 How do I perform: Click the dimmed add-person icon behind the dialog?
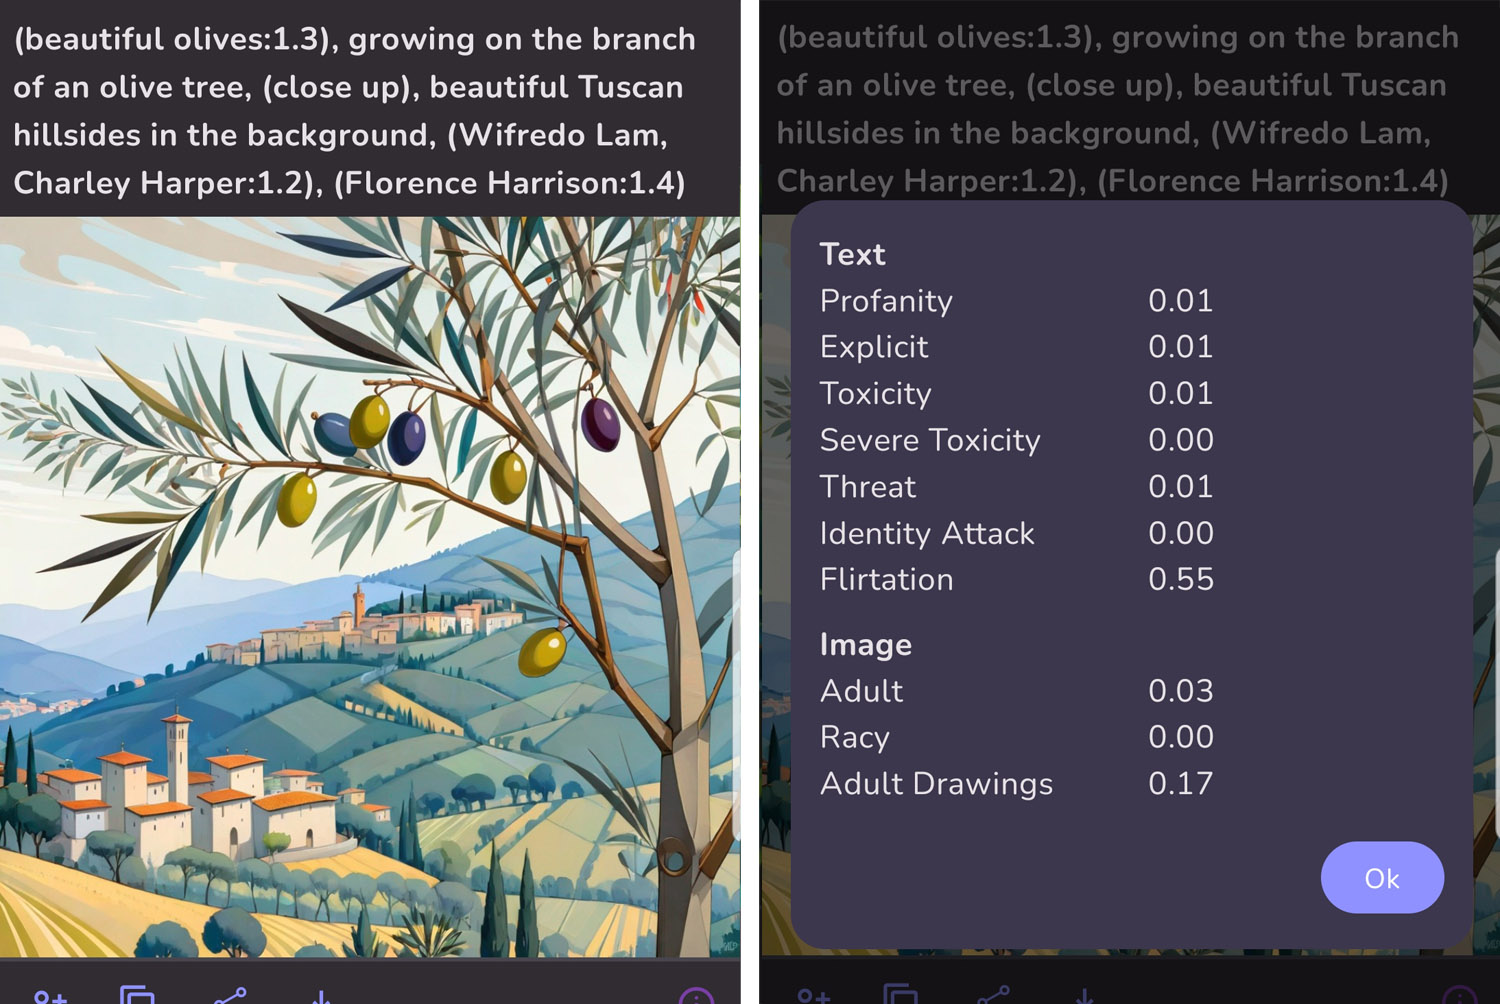click(814, 997)
